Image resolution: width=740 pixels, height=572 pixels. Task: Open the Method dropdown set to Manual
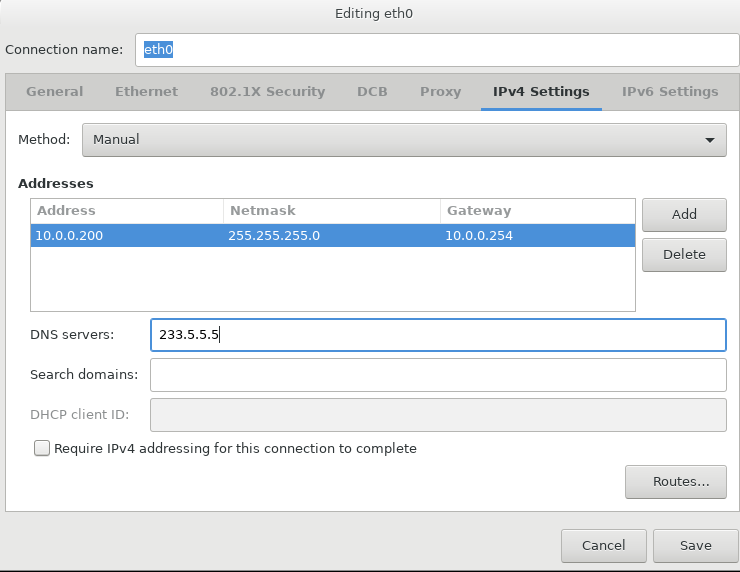point(404,140)
